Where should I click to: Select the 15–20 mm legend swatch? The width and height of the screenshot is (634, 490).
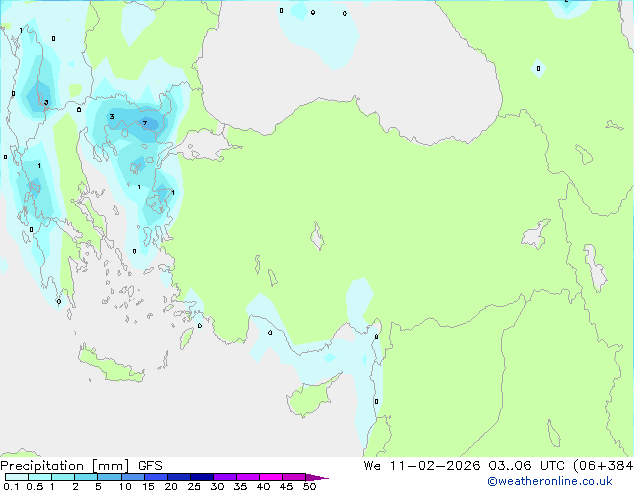point(155,477)
